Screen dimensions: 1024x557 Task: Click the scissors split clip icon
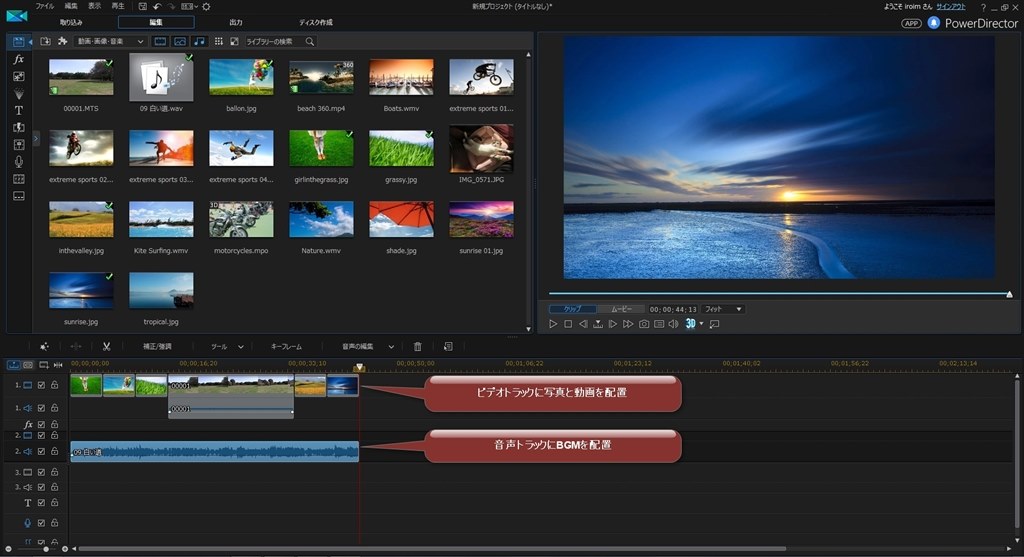point(106,347)
